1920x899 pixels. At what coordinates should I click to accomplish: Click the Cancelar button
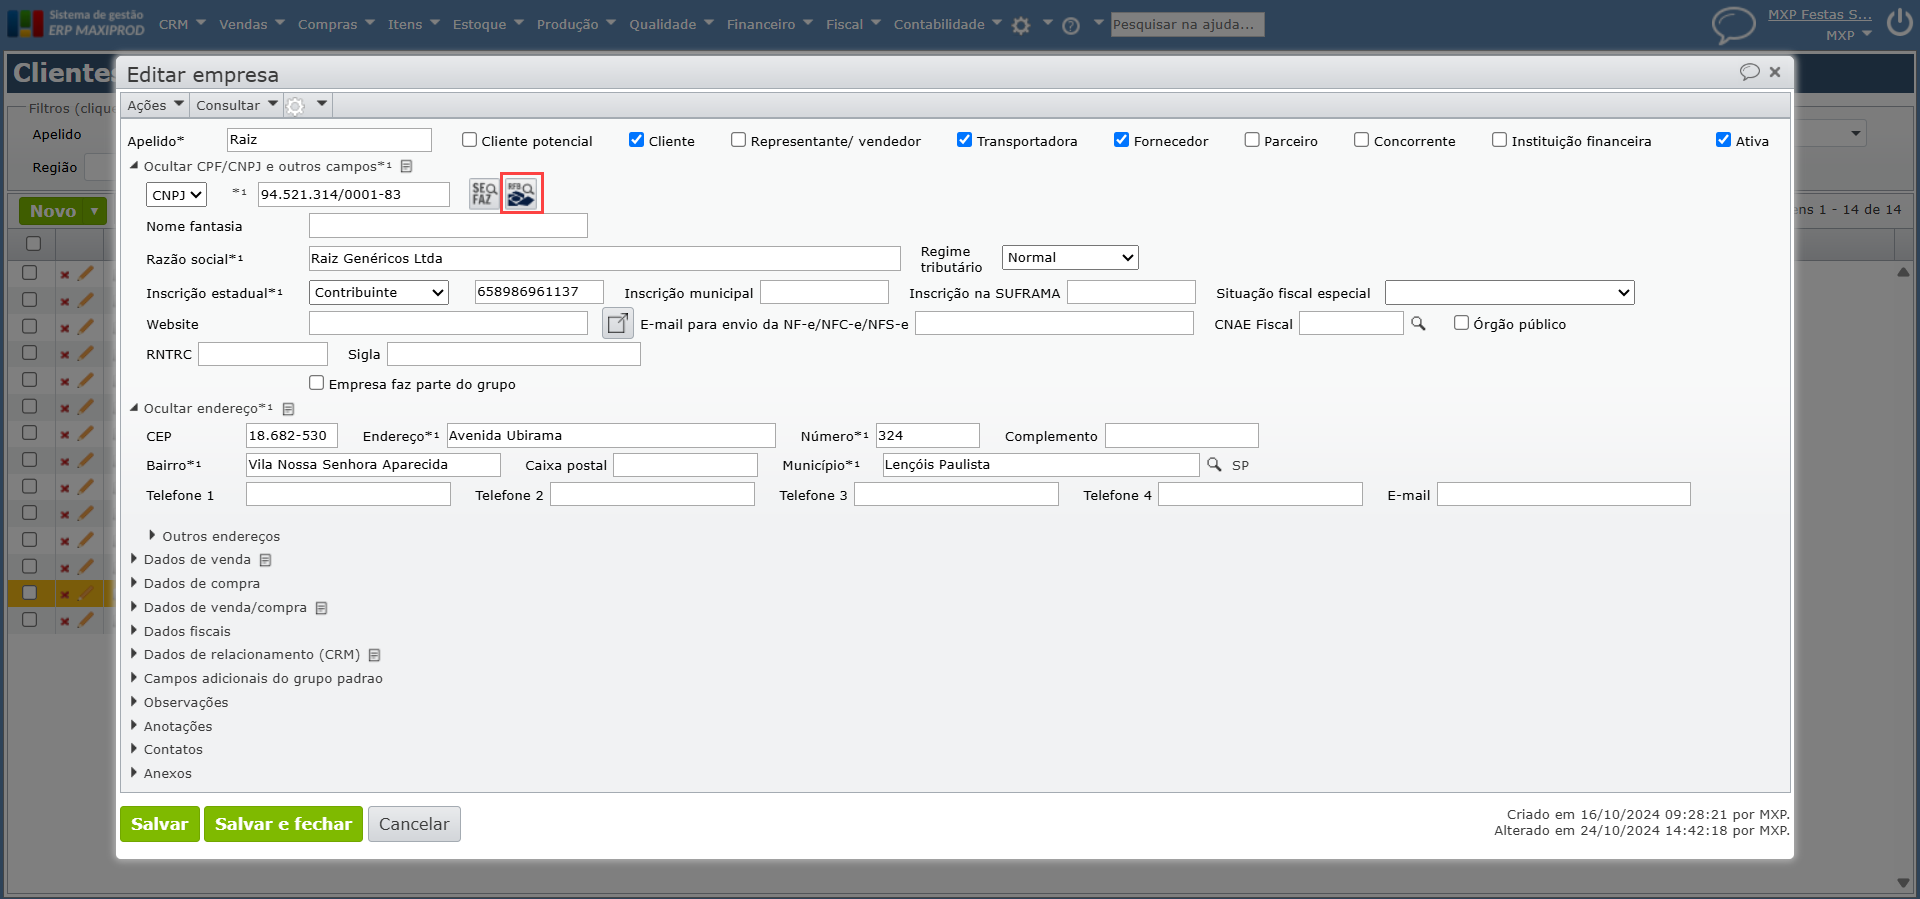point(414,824)
